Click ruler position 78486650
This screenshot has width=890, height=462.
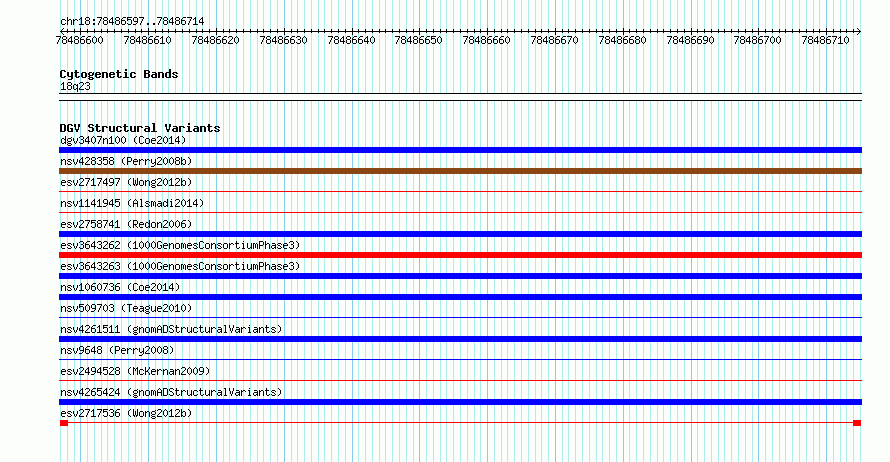pyautogui.click(x=418, y=40)
